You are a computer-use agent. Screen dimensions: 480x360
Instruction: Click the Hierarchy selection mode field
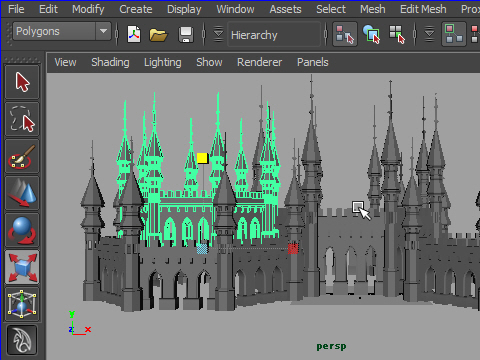click(274, 35)
